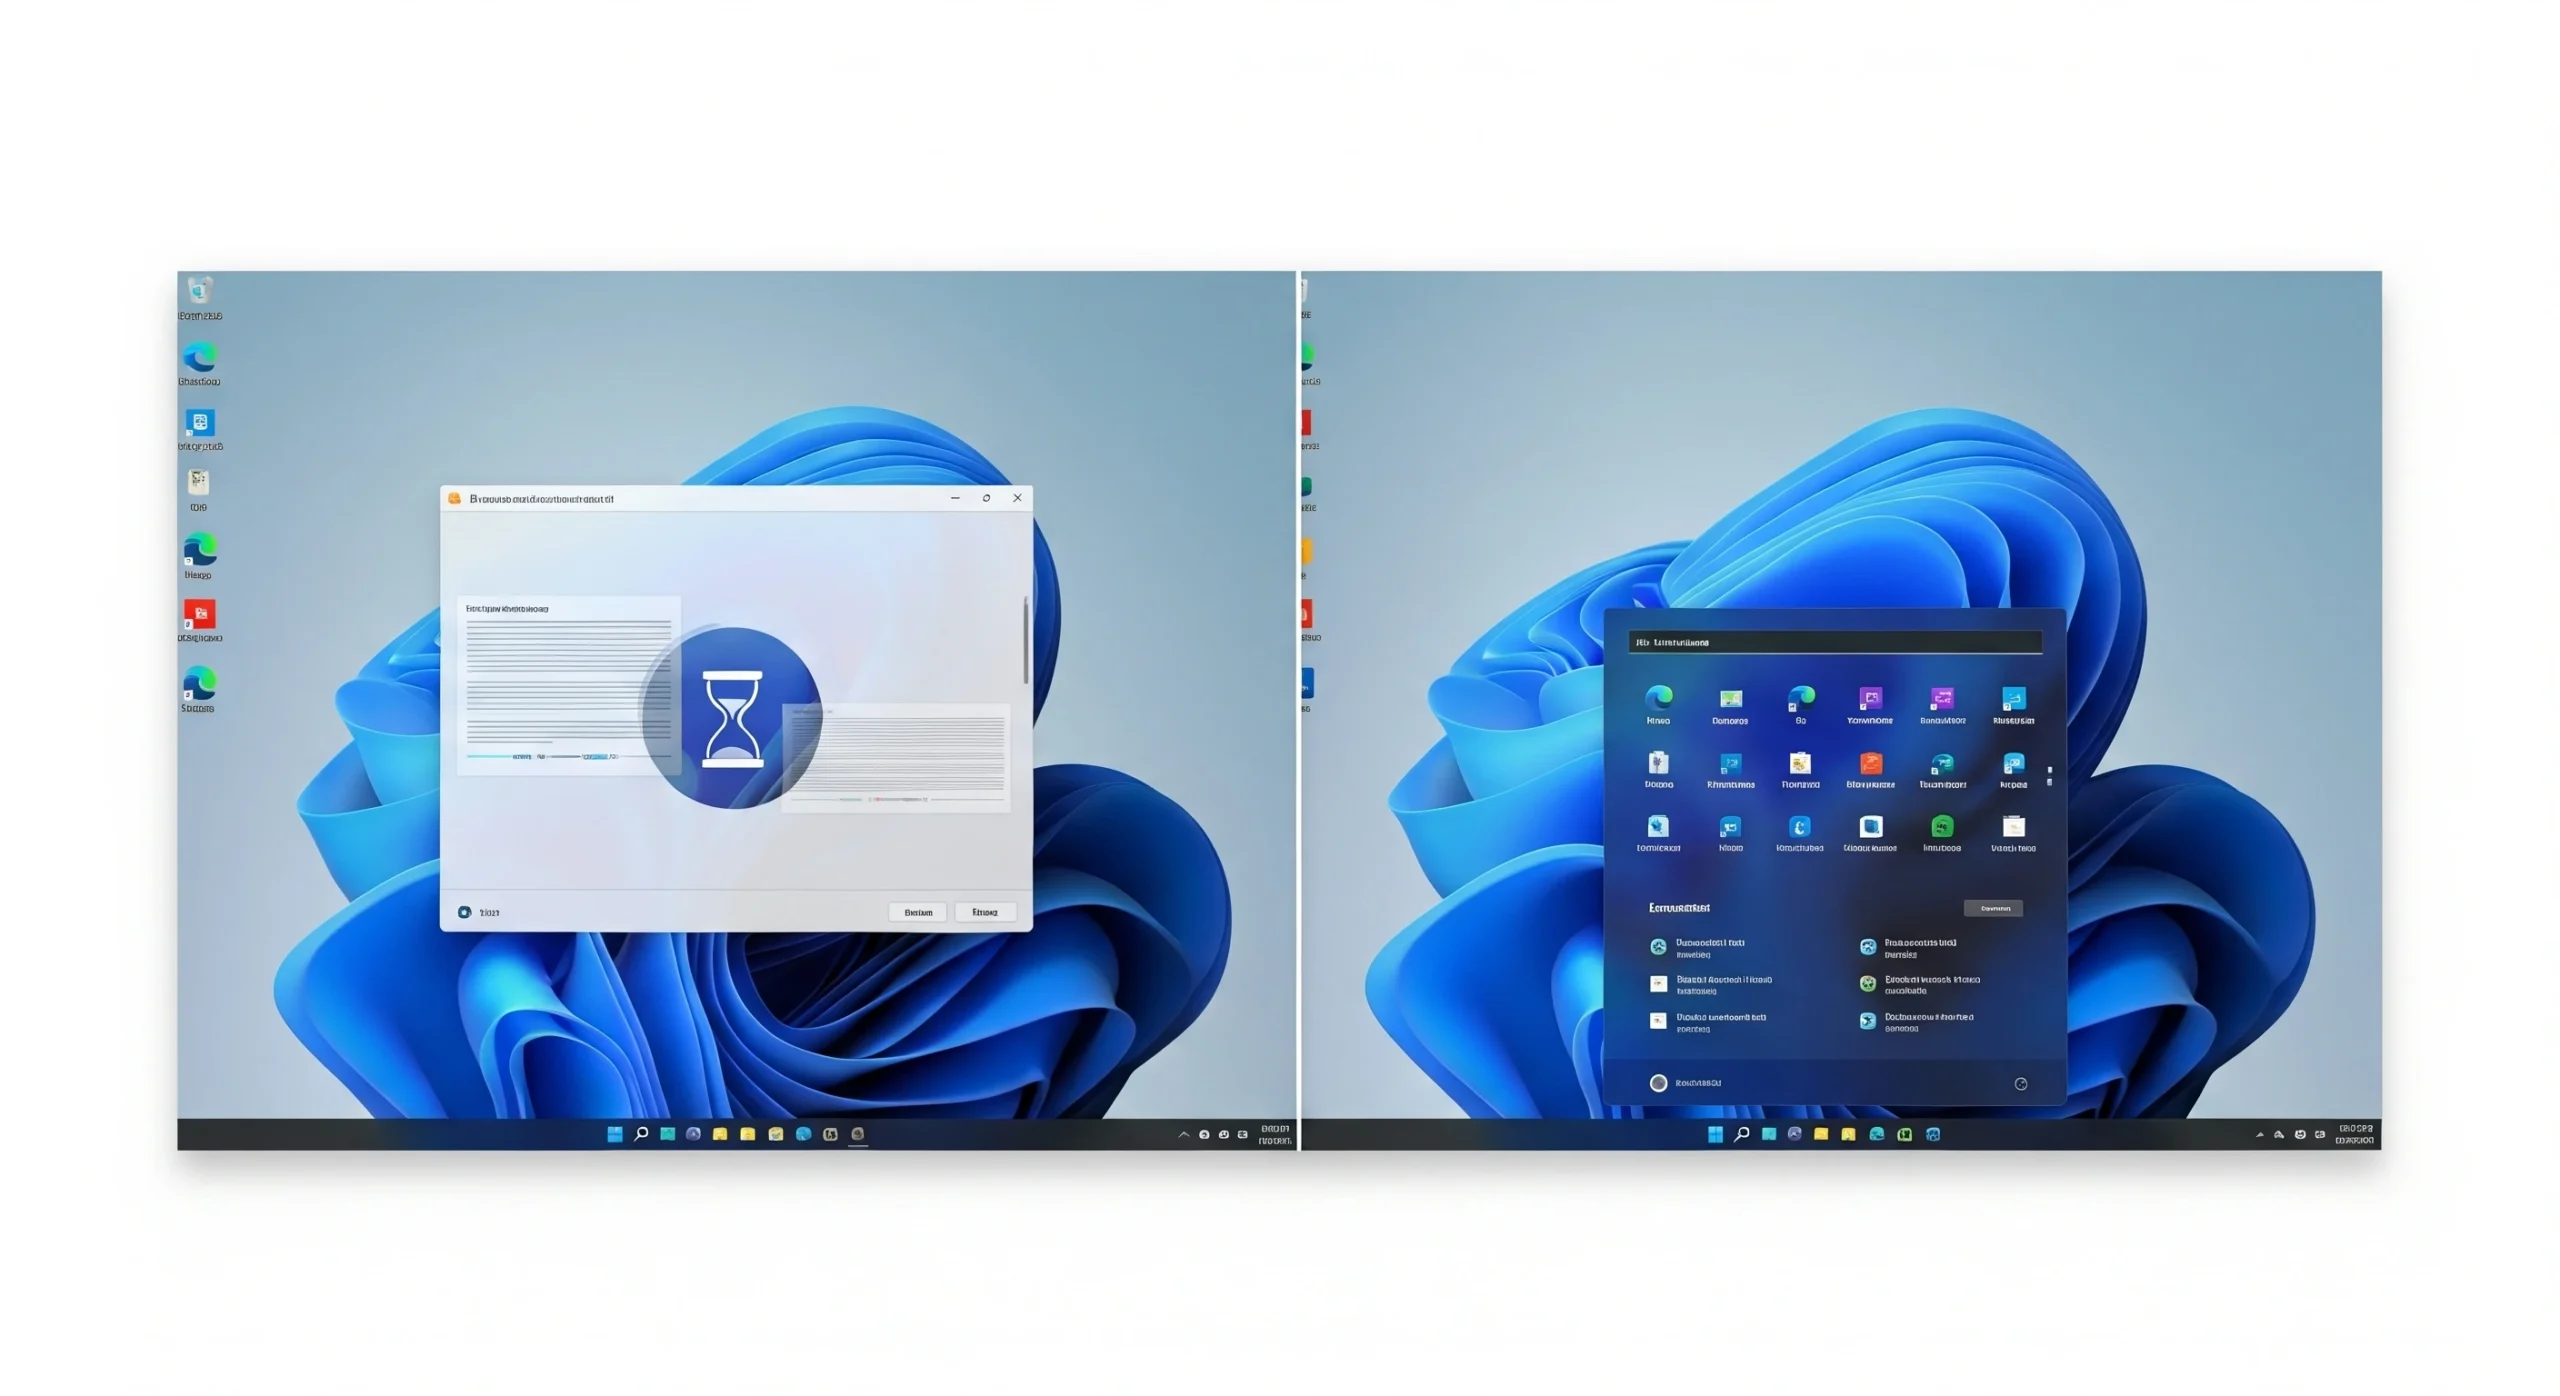Click the user account avatar in the Start menu
This screenshot has height=1396, width=2560.
1660,1083
